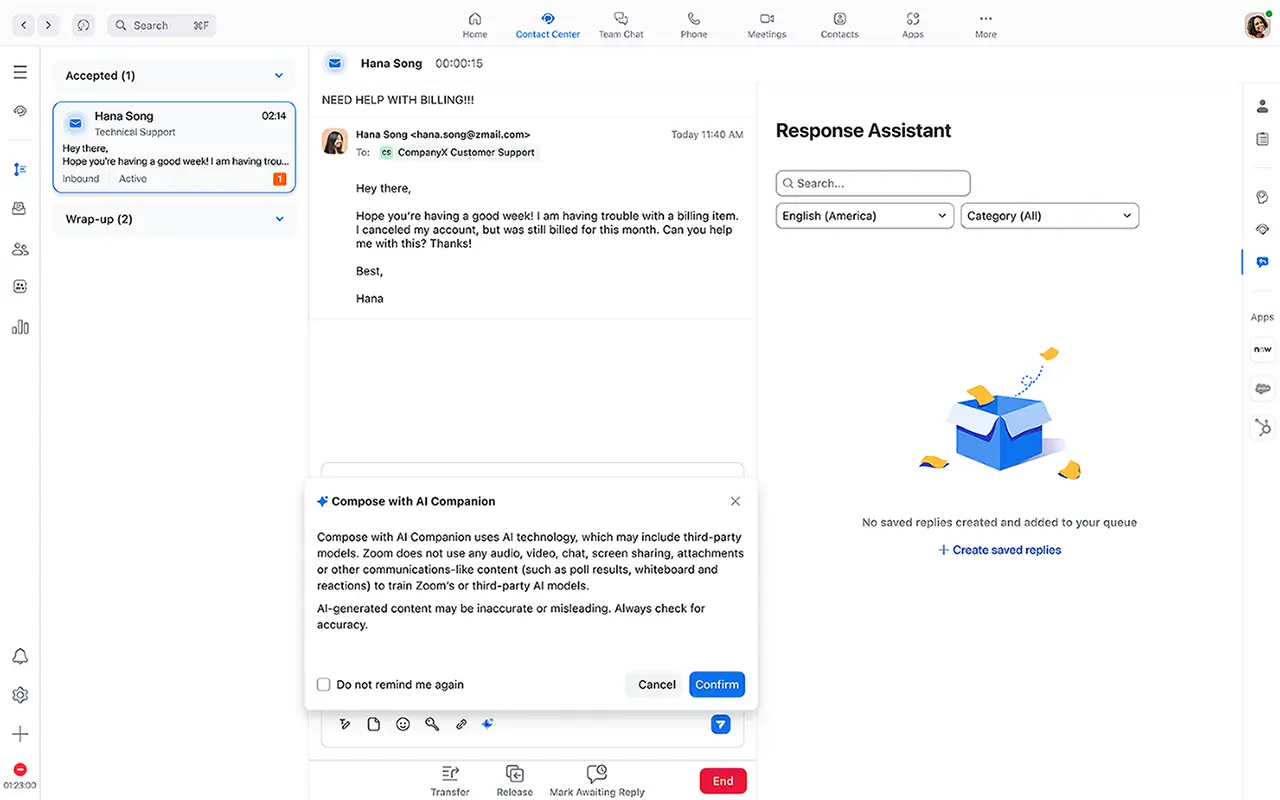Open the inbox tray icon in left sidebar
The width and height of the screenshot is (1280, 800).
pyautogui.click(x=20, y=208)
